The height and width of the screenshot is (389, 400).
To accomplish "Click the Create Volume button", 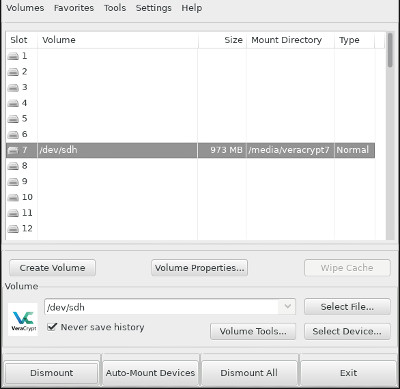I will click(x=52, y=268).
